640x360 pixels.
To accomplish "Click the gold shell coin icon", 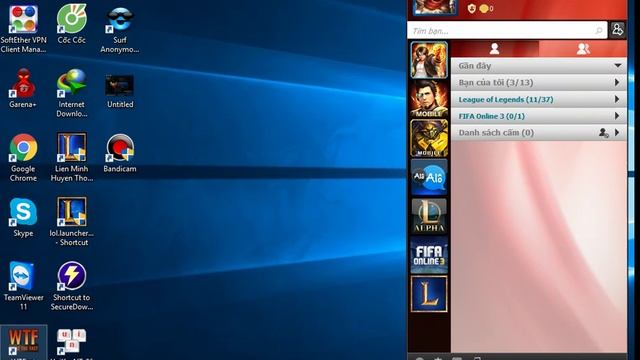I will click(484, 8).
